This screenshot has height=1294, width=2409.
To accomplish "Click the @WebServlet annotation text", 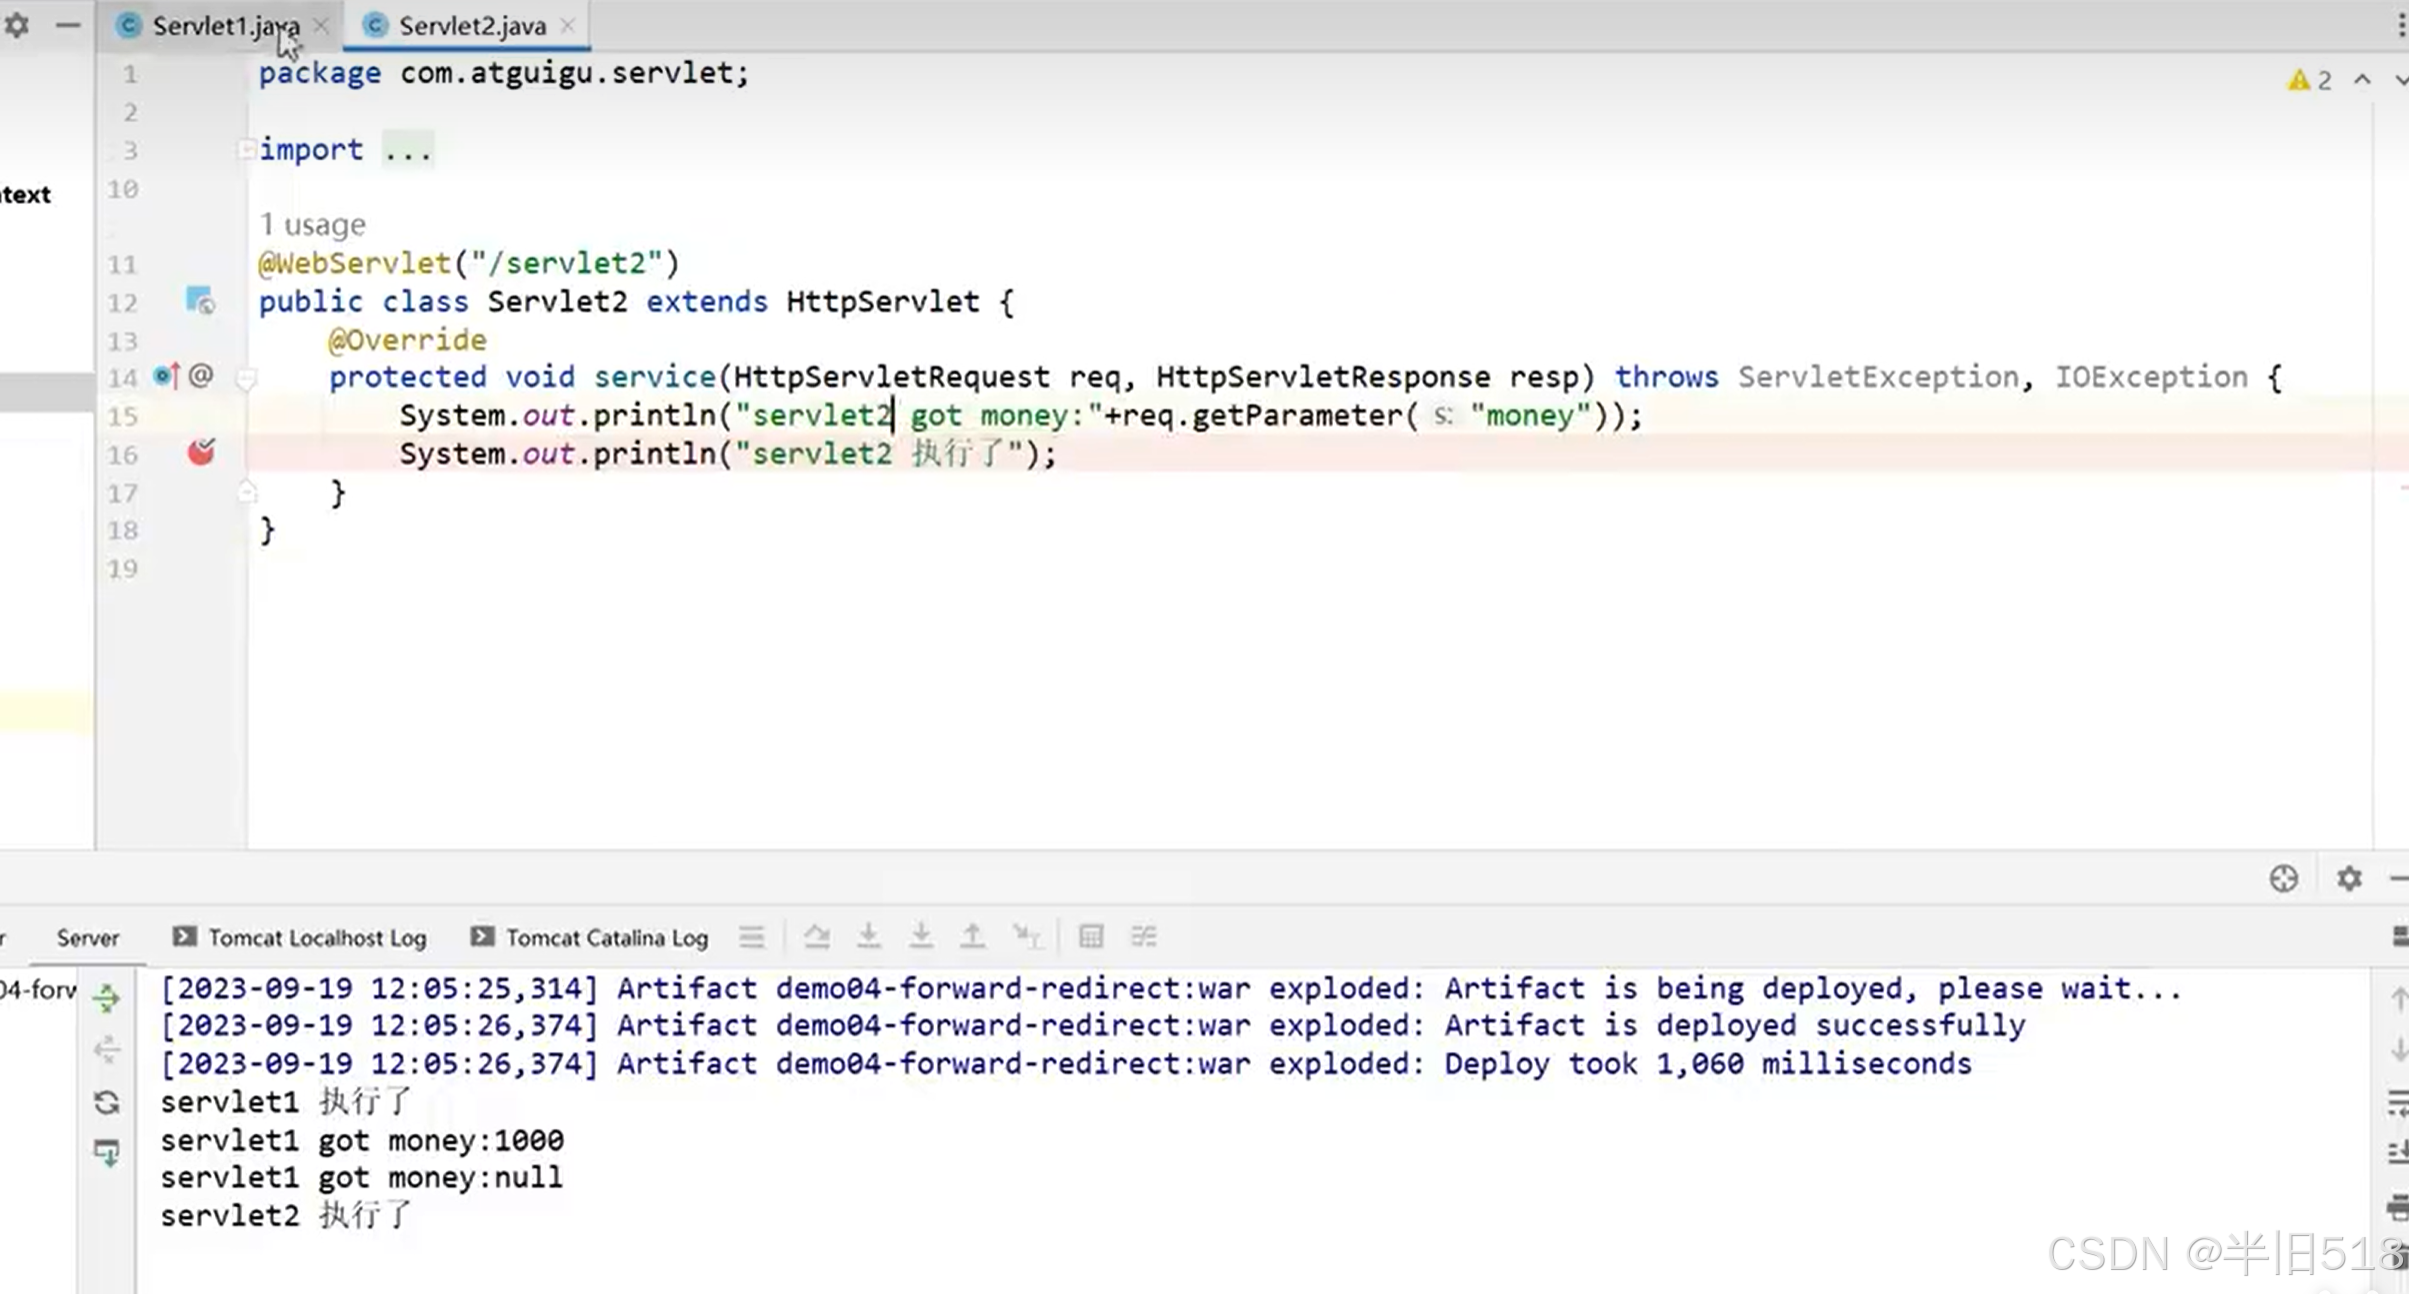I will [355, 263].
